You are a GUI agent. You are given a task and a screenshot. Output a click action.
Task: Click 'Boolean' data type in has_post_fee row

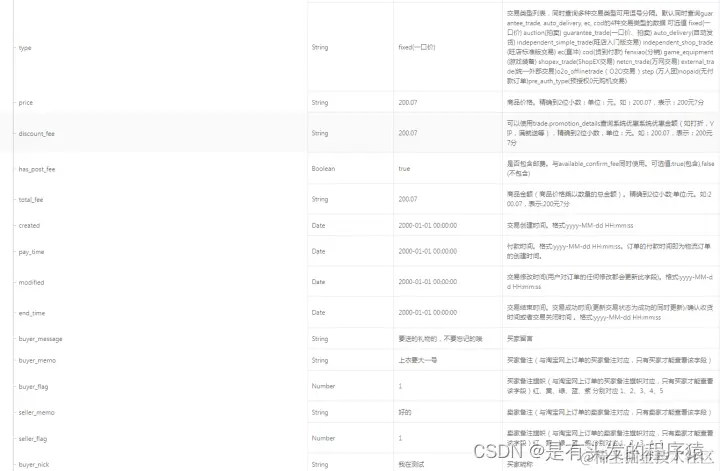[323, 168]
